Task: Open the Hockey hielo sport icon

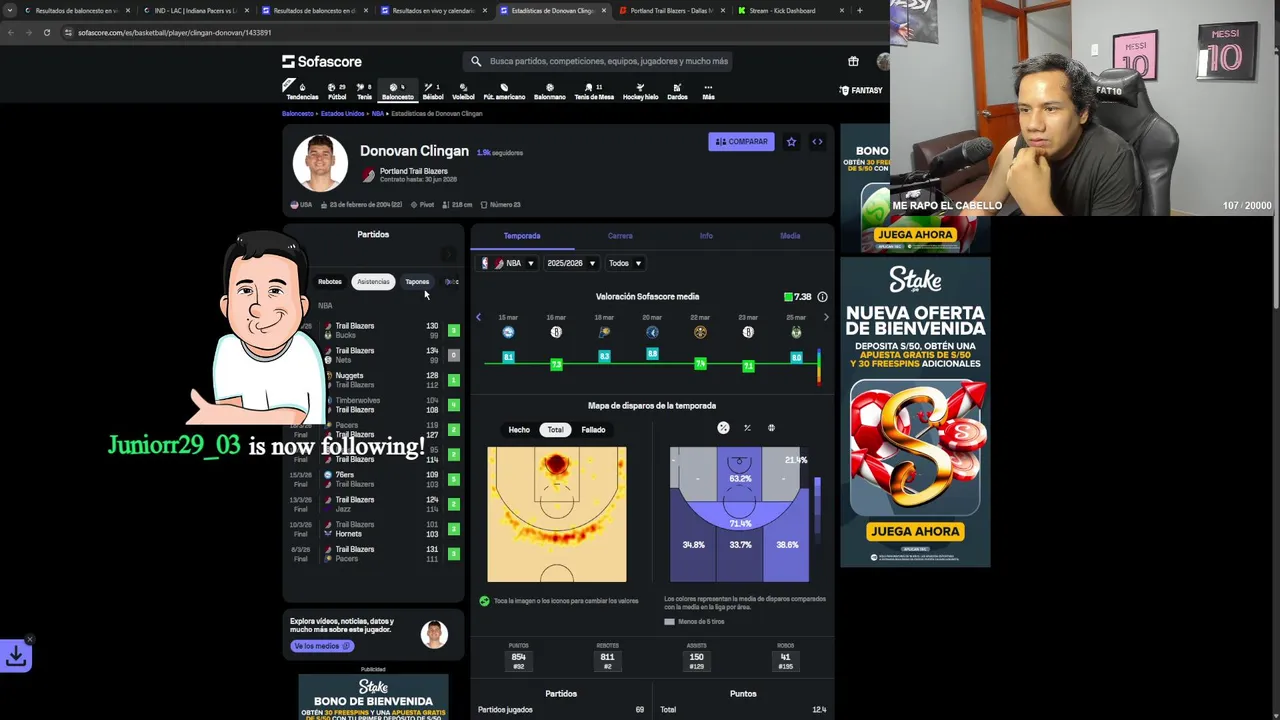Action: [x=640, y=91]
